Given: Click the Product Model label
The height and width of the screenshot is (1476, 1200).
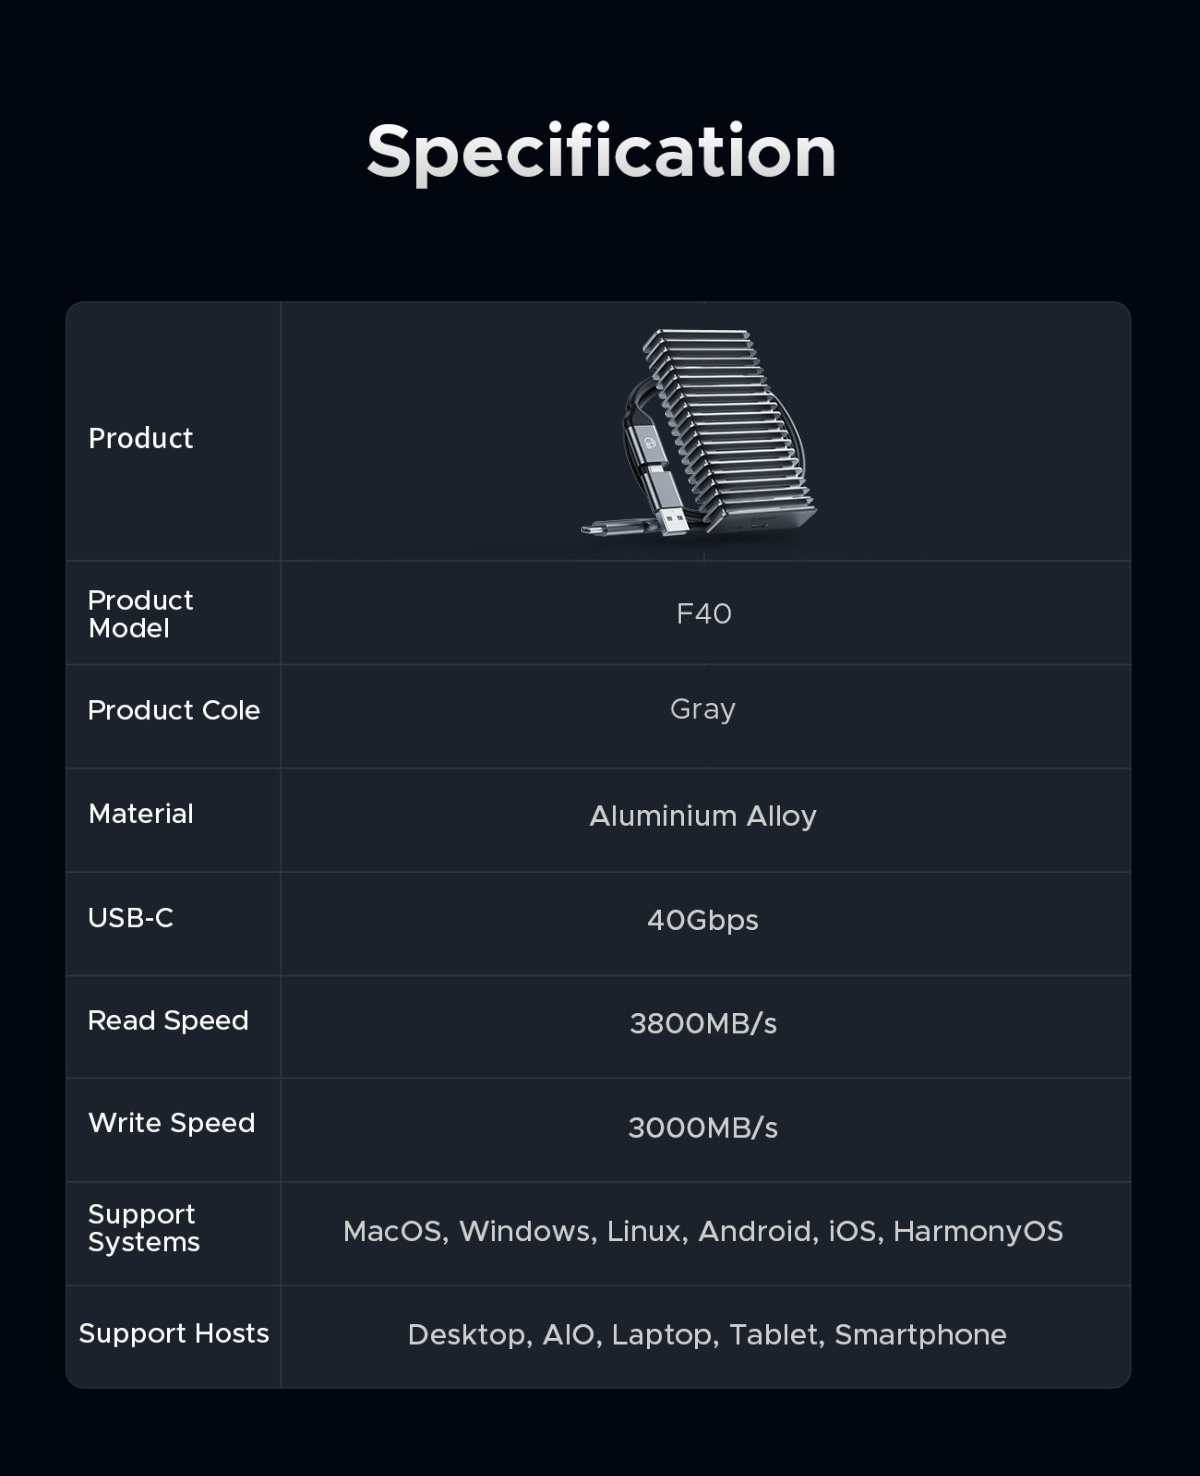Looking at the screenshot, I should (140, 614).
